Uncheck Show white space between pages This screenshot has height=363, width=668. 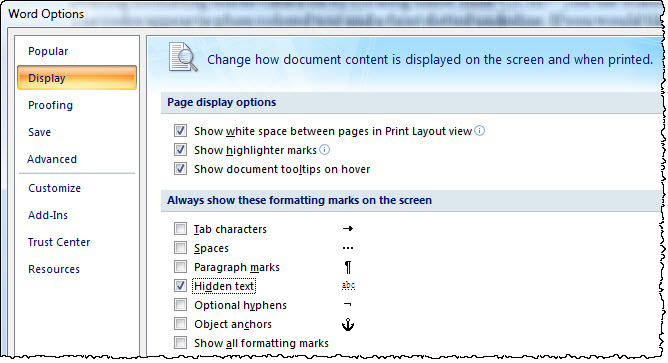tap(180, 131)
